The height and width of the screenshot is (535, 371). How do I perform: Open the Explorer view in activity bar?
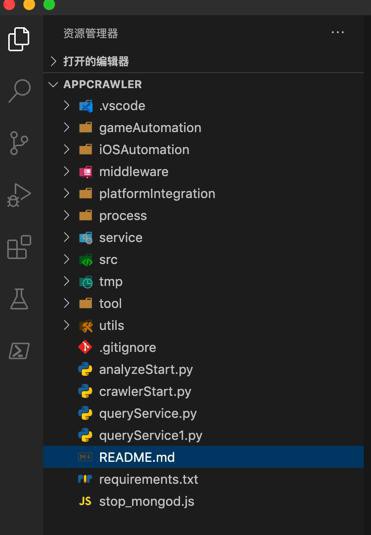point(19,39)
